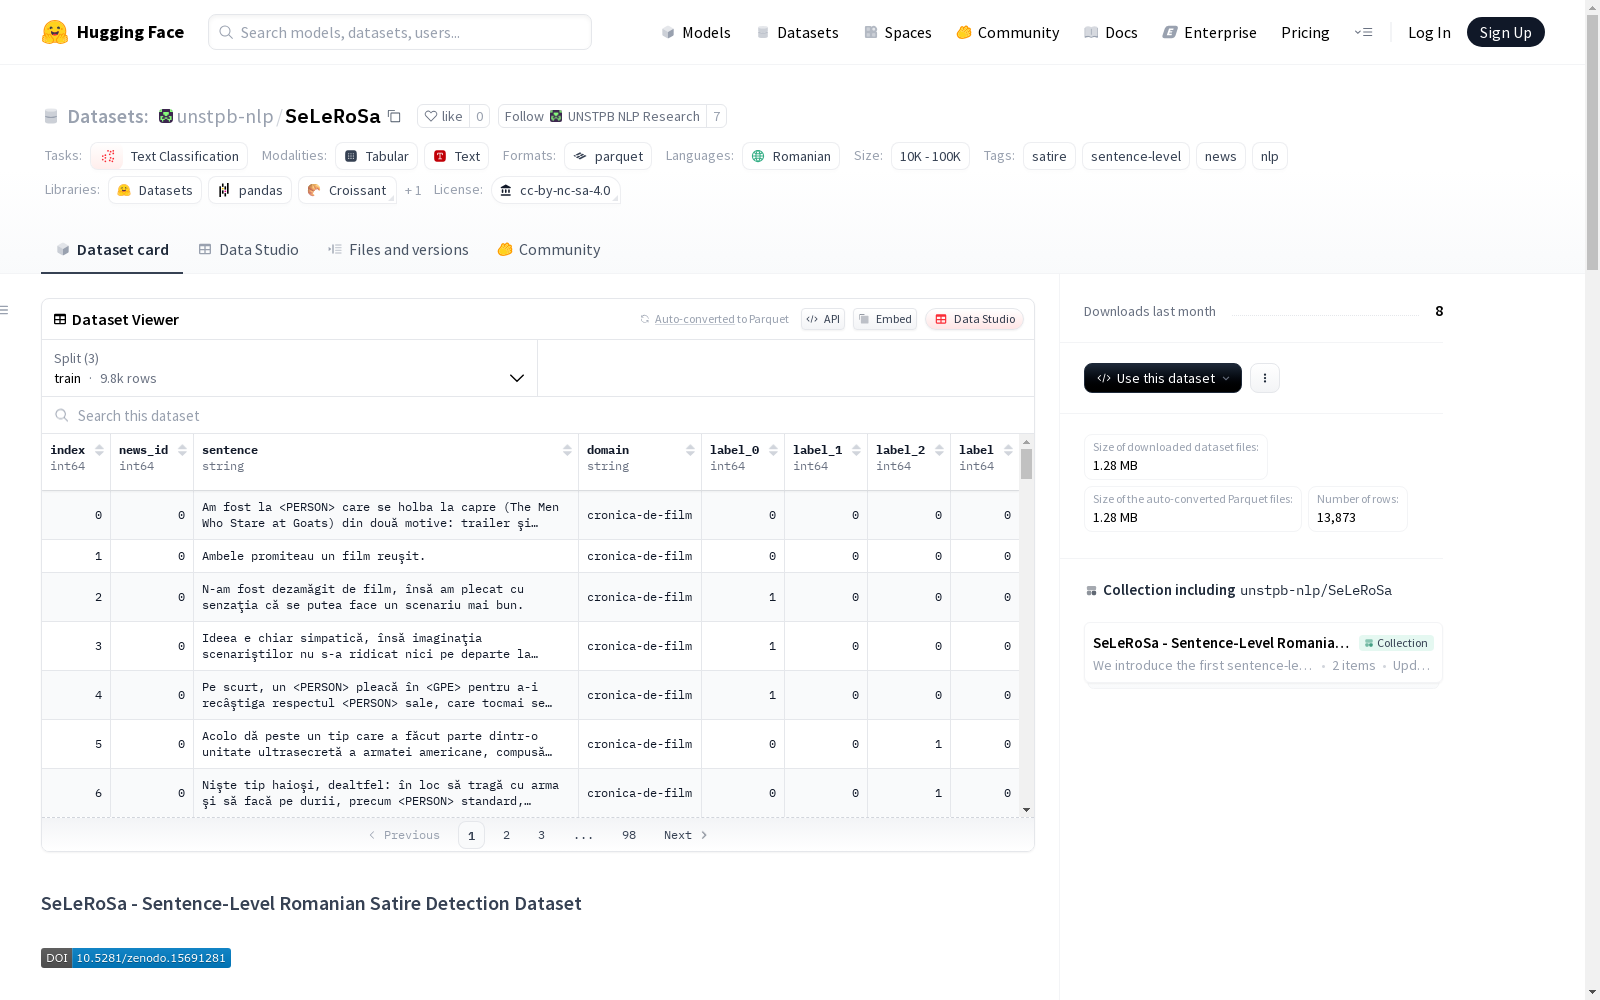
Task: Click the pandas library tag
Action: [250, 190]
